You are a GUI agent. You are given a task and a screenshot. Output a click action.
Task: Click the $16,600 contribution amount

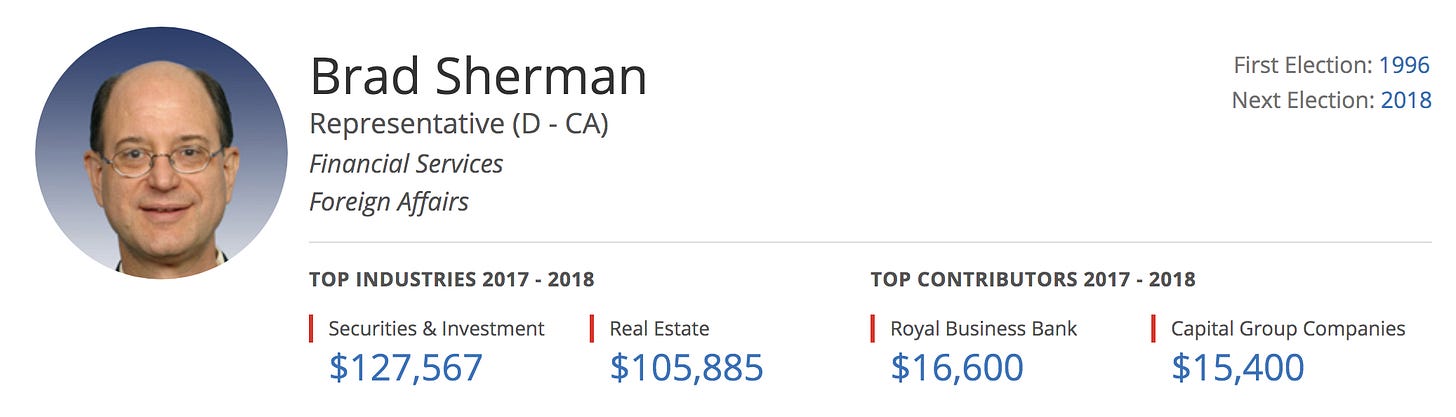point(957,368)
